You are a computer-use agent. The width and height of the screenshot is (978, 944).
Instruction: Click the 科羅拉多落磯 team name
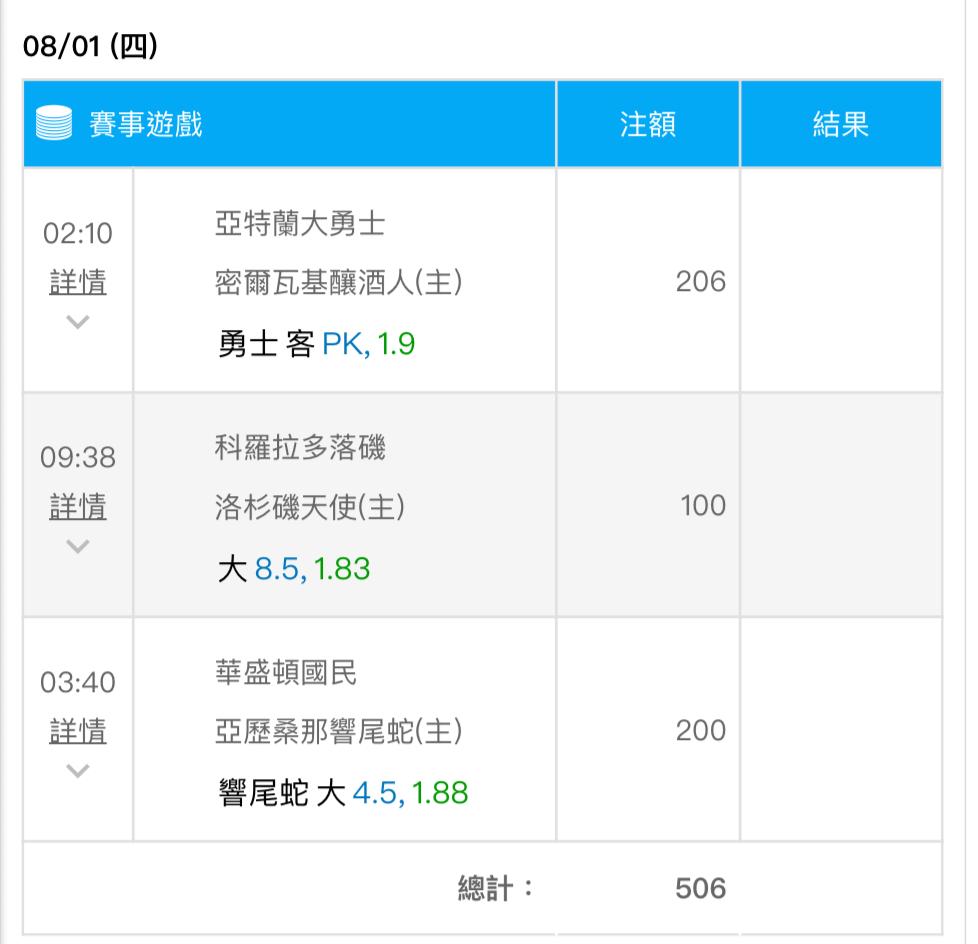coord(300,447)
